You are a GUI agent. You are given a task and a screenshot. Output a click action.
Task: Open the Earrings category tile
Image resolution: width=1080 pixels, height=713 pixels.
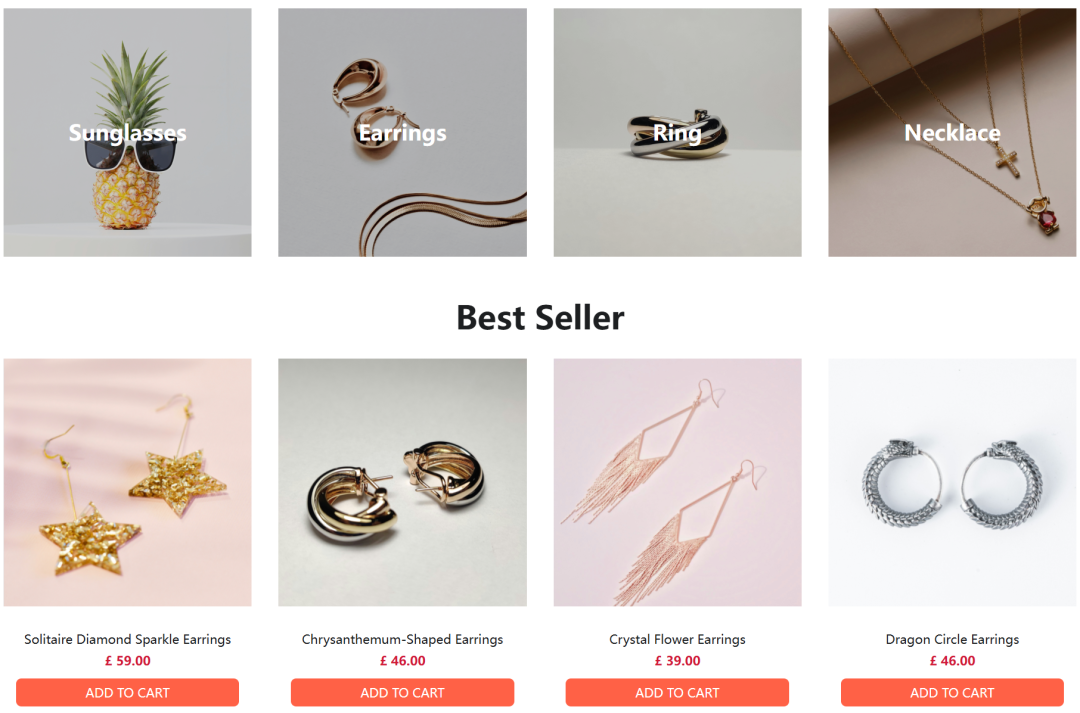(402, 132)
